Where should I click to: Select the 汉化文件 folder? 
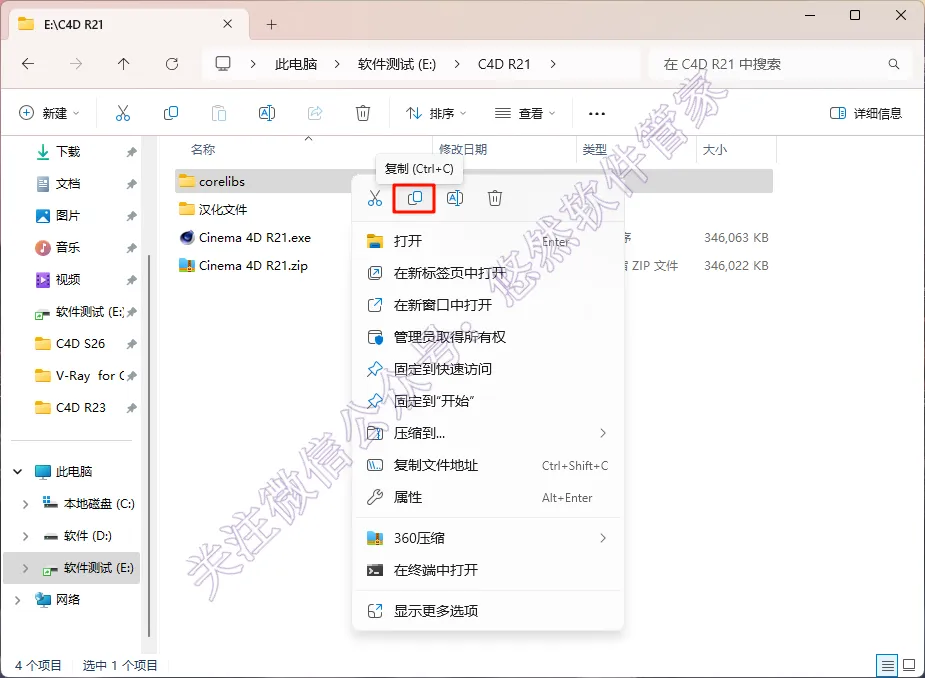coord(222,209)
